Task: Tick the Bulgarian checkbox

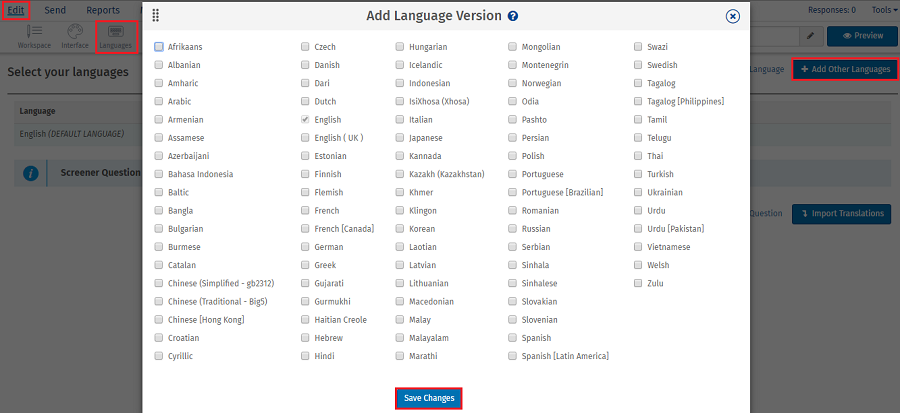Action: (x=158, y=229)
